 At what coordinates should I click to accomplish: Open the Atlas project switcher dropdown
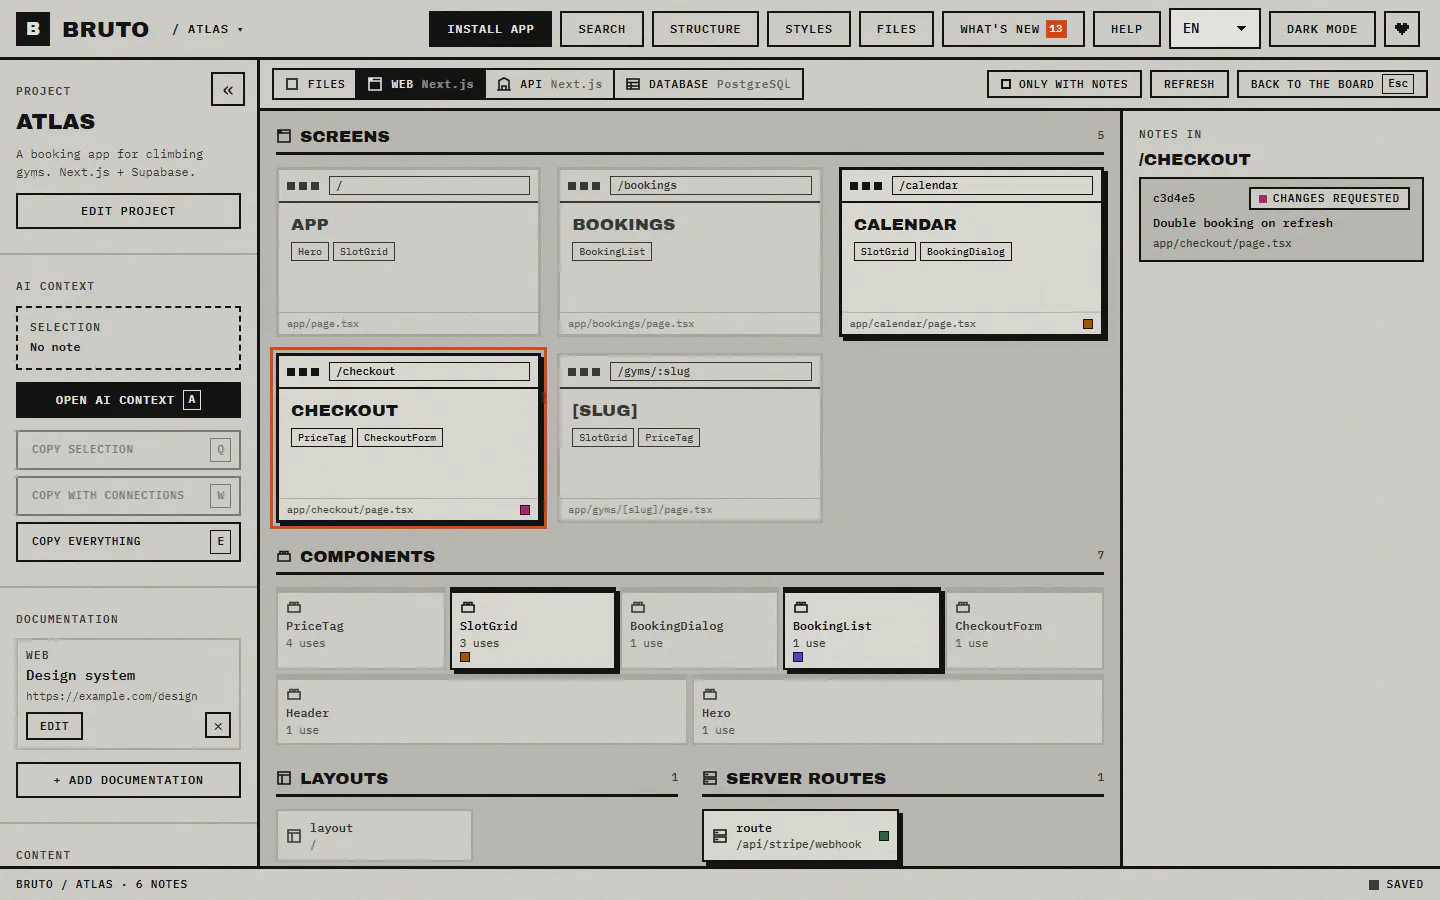(x=208, y=29)
